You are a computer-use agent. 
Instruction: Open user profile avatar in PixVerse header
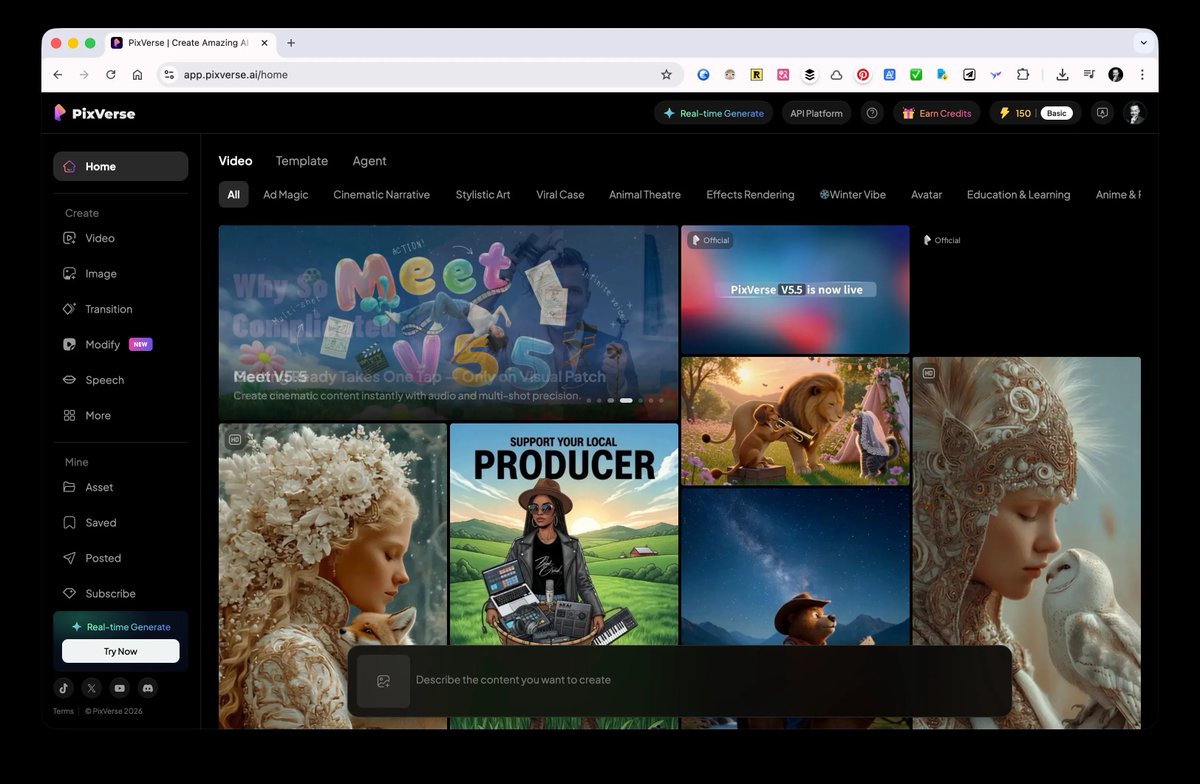[1134, 113]
